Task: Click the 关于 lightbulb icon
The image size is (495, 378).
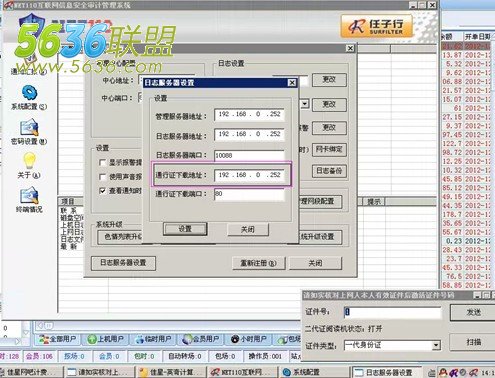Action: click(x=29, y=161)
